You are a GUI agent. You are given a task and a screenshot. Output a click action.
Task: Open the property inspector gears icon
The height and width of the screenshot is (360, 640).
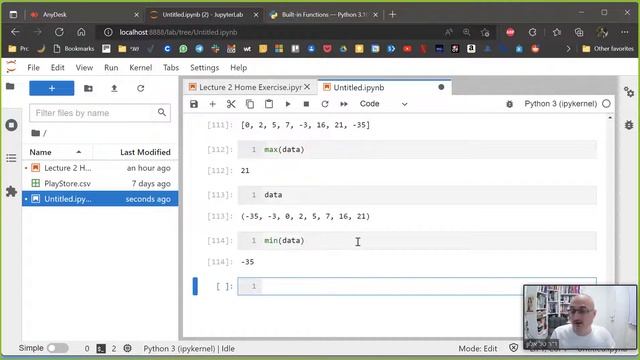coord(629,92)
